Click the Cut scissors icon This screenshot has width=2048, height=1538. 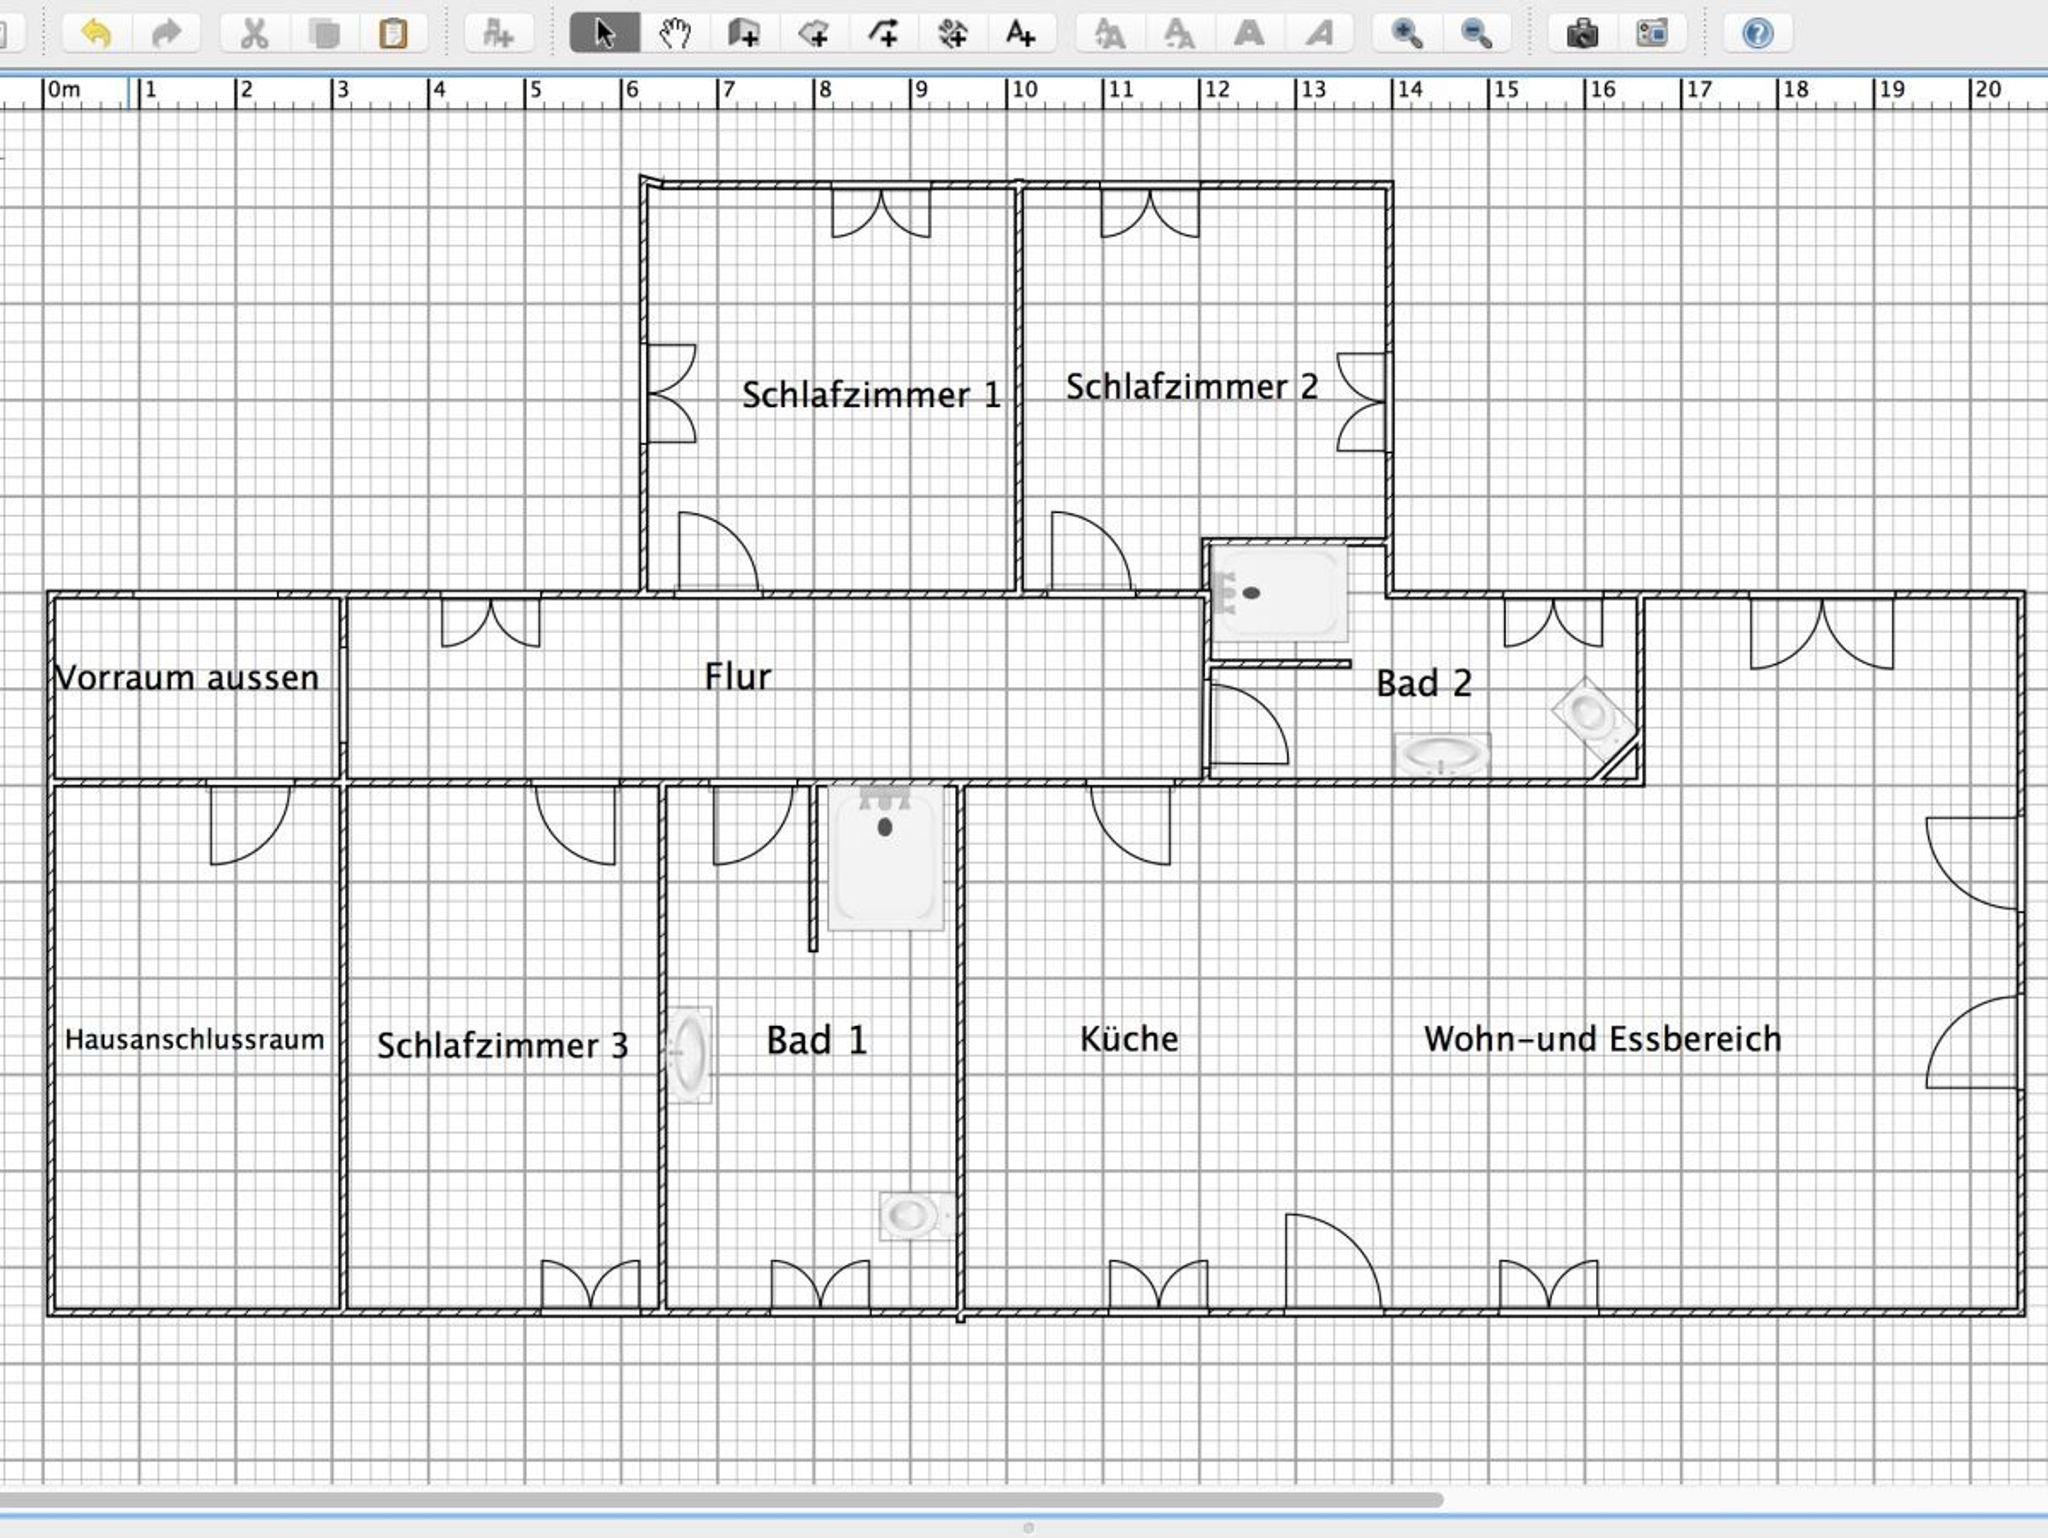click(x=254, y=34)
